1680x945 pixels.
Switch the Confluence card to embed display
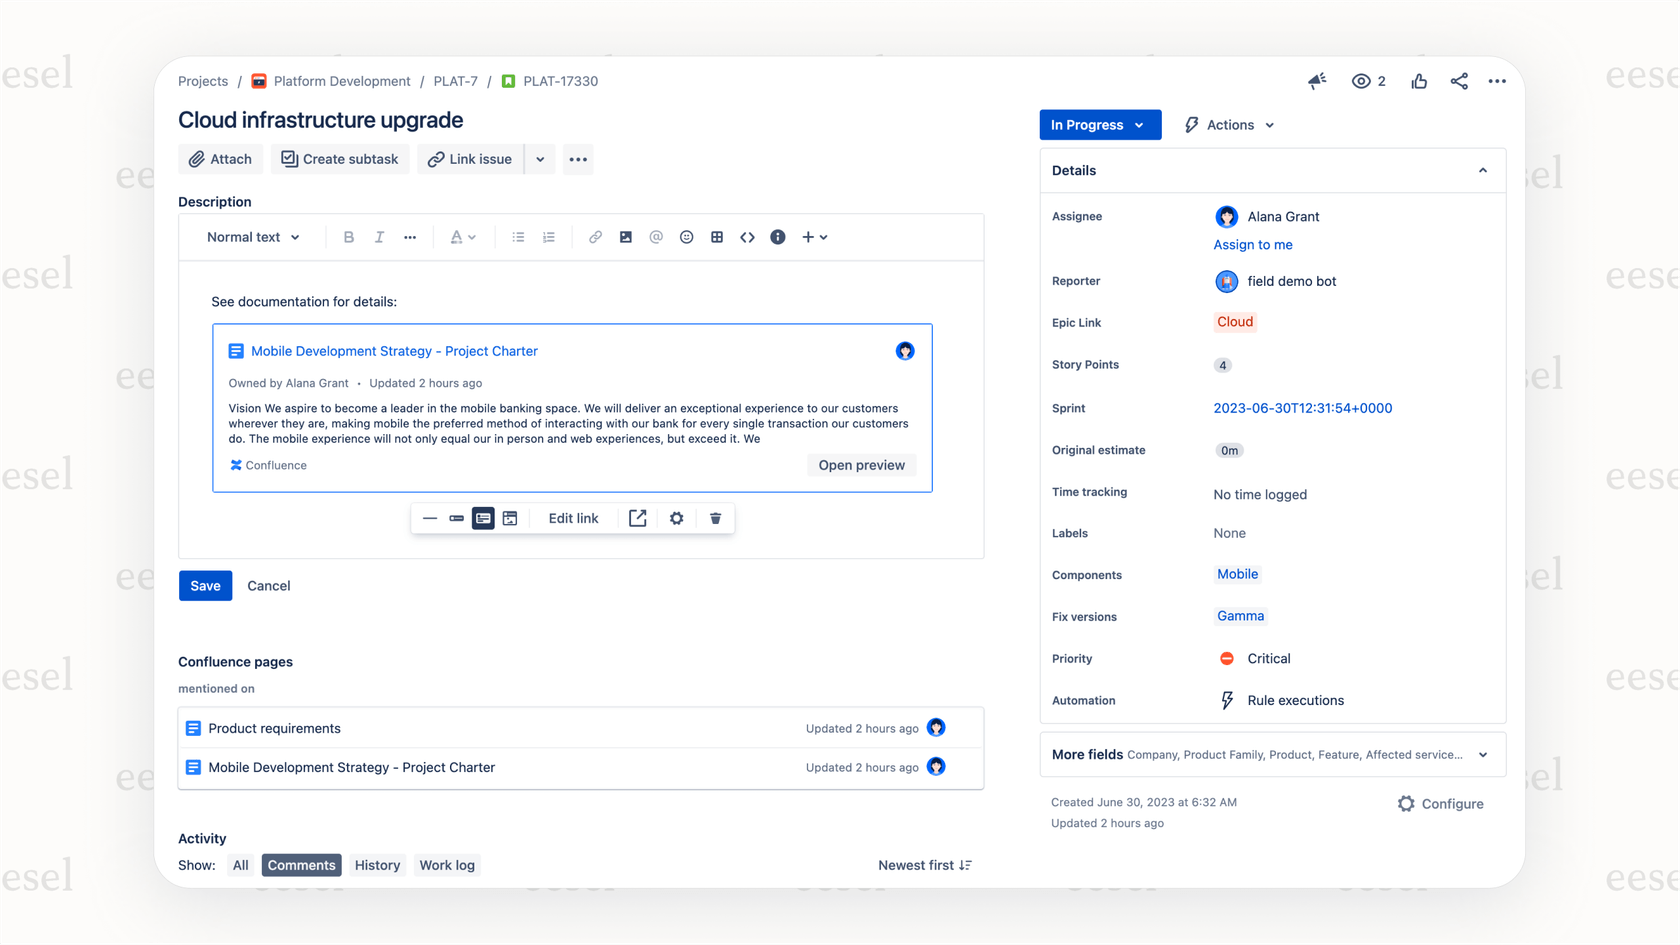(x=510, y=518)
